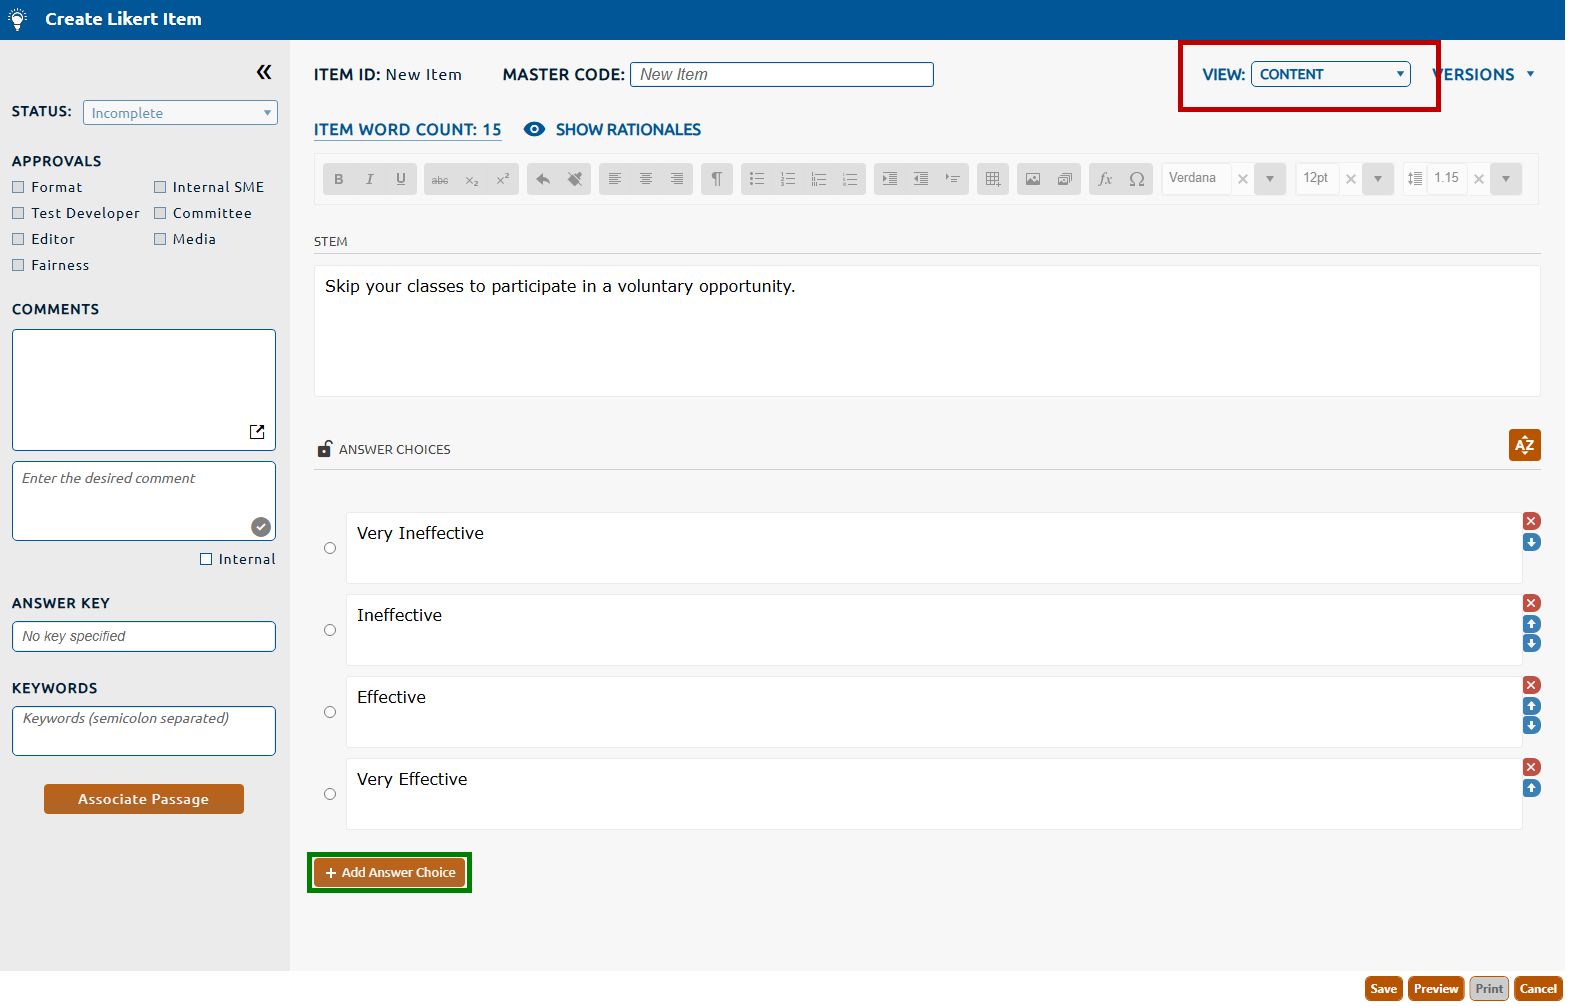Click the insert image icon

[1033, 179]
